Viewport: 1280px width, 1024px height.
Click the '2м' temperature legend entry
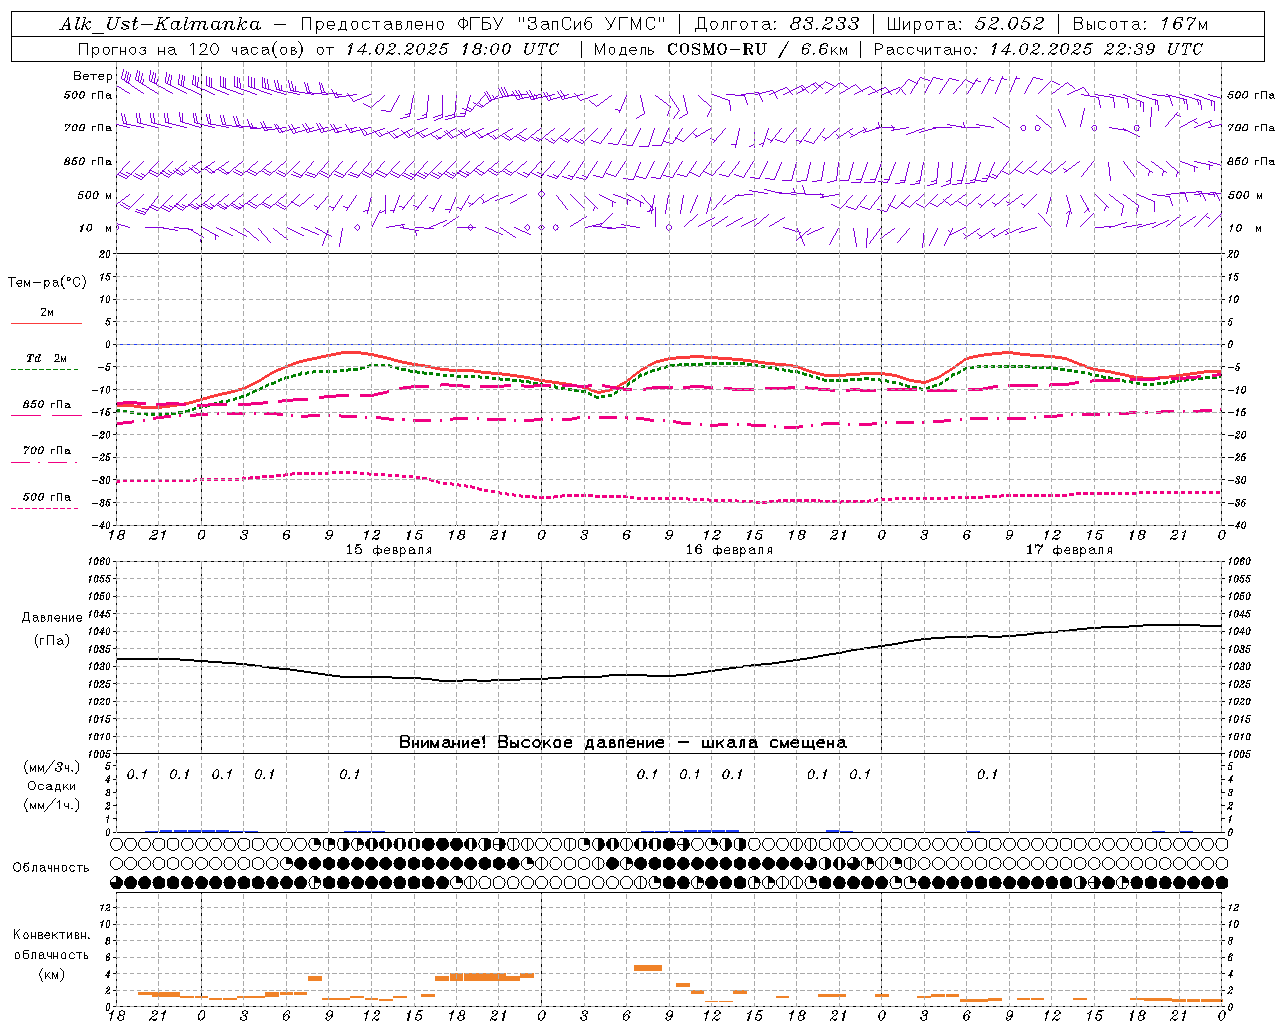(x=47, y=312)
